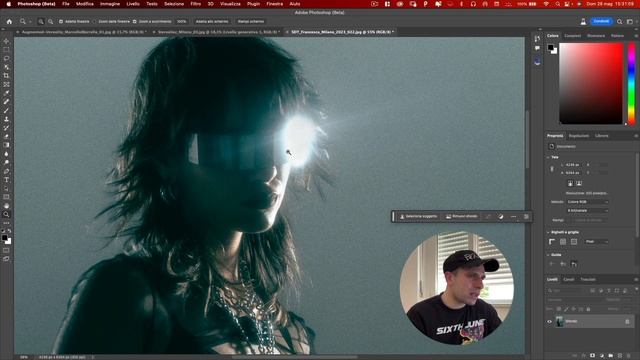Select the Horizontal Type tool
640x360 pixels.
tap(6, 180)
